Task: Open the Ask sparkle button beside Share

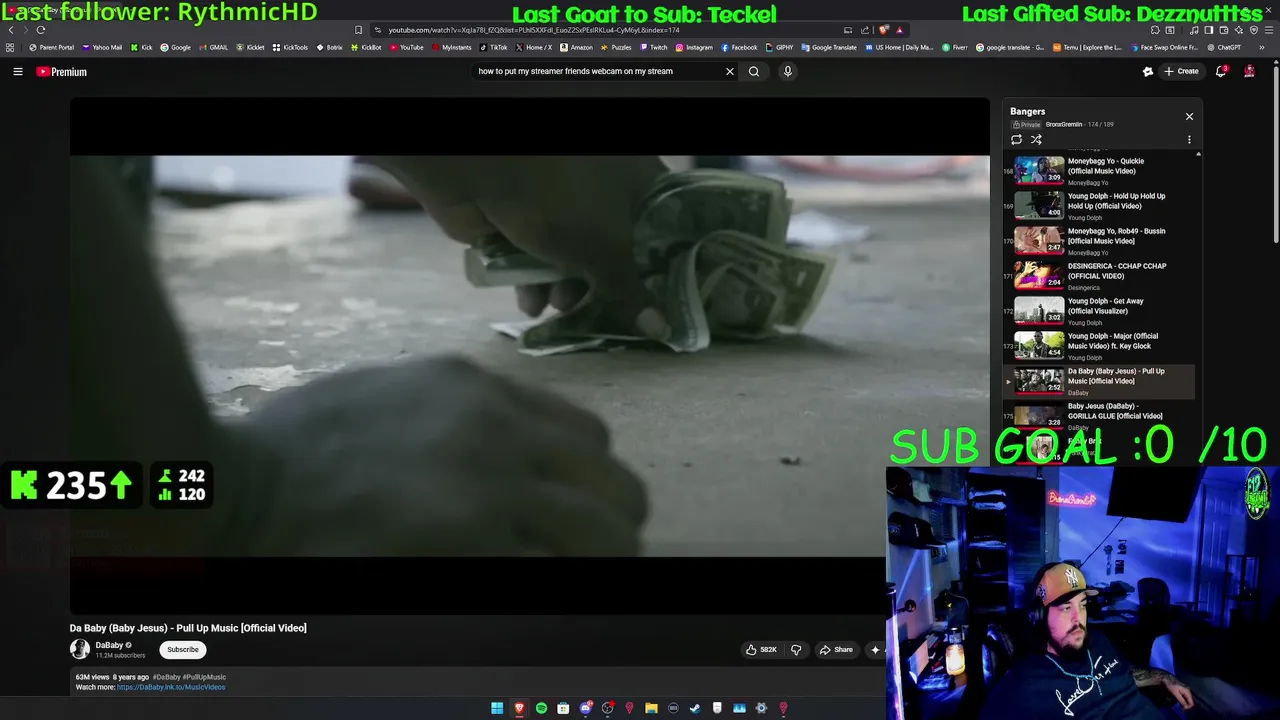Action: [875, 650]
